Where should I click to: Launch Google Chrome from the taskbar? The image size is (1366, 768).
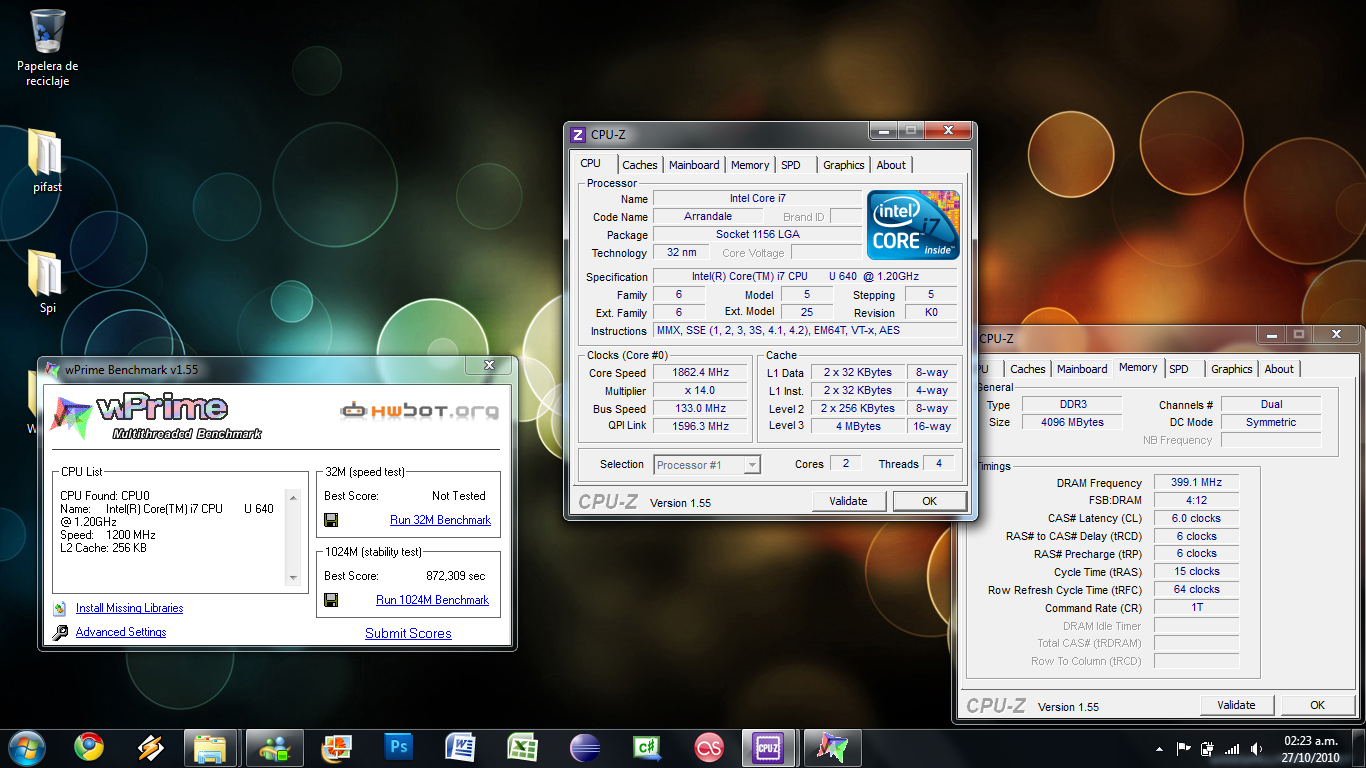click(x=89, y=747)
